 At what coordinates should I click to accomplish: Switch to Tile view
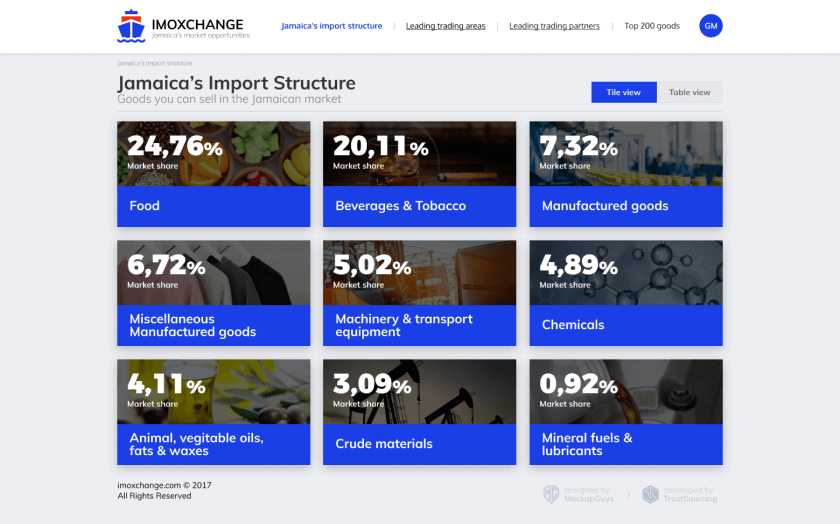(623, 92)
